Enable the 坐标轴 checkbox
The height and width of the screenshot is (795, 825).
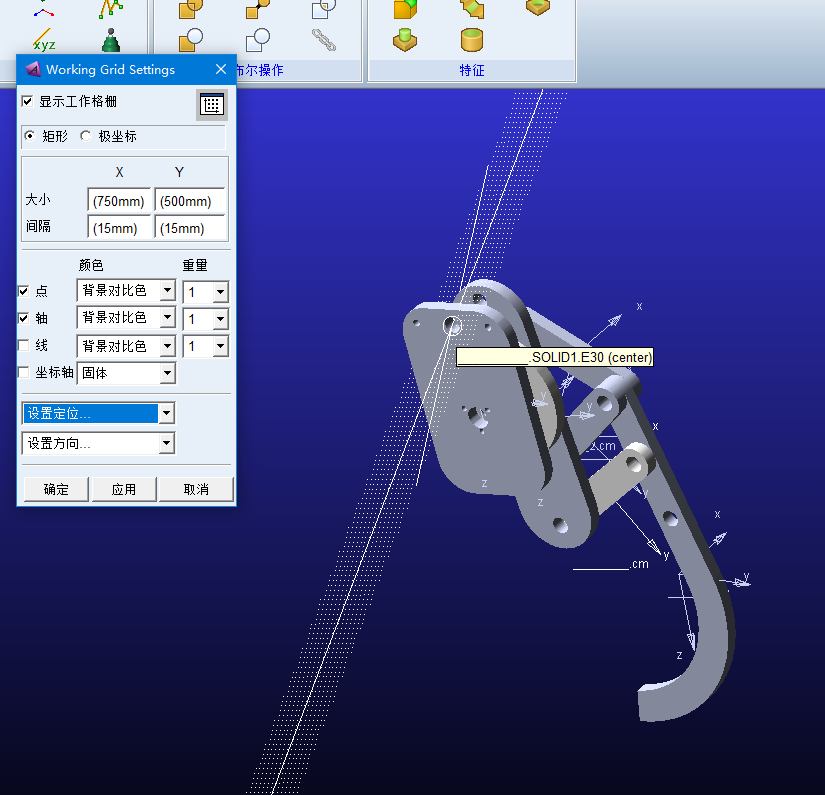tap(25, 372)
